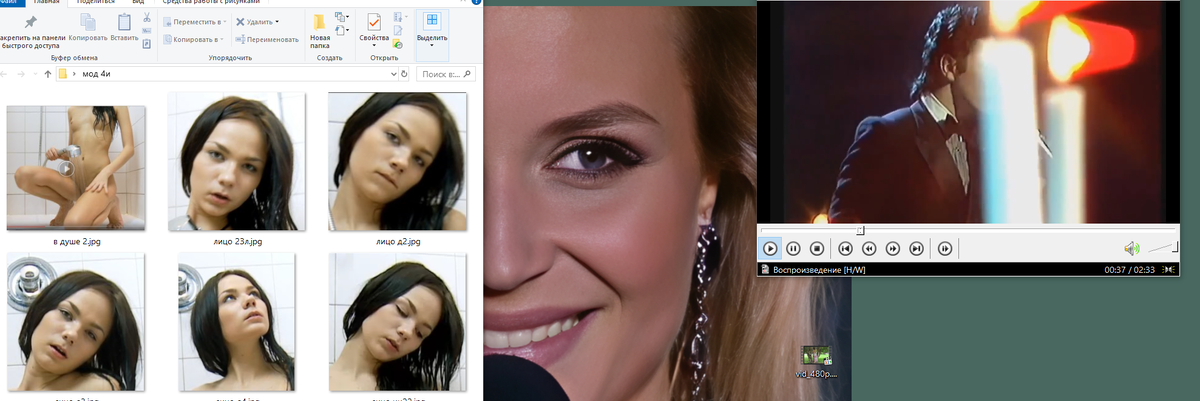The height and width of the screenshot is (401, 1200).
Task: Select thumbnail лицо д2.jpg
Action: click(x=397, y=163)
